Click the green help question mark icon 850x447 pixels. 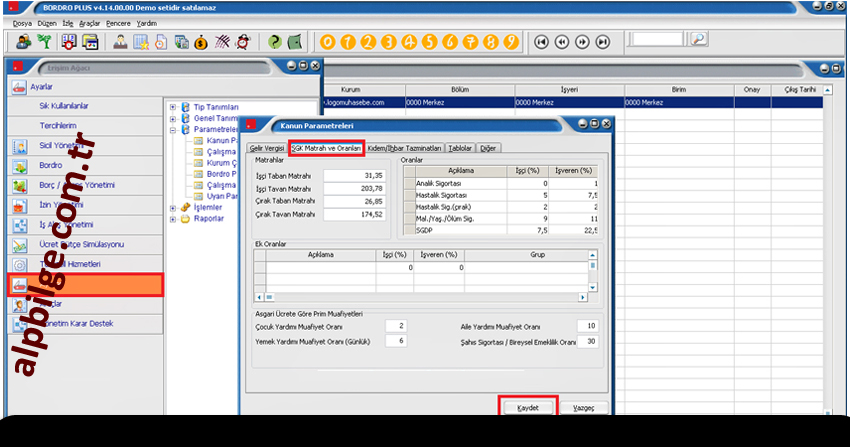click(x=273, y=42)
